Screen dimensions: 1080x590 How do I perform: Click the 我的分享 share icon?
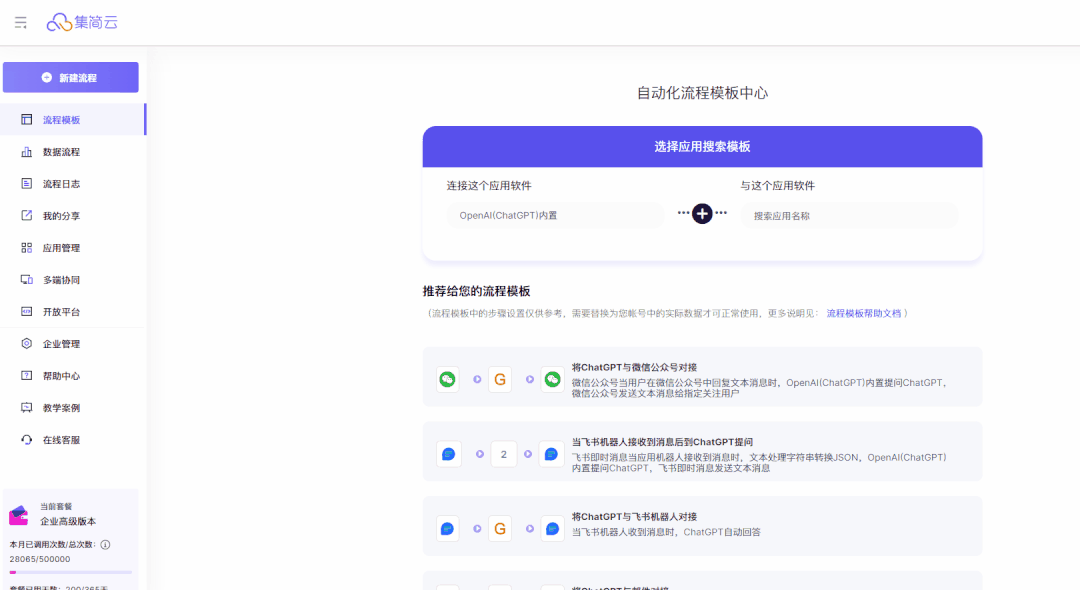26,215
